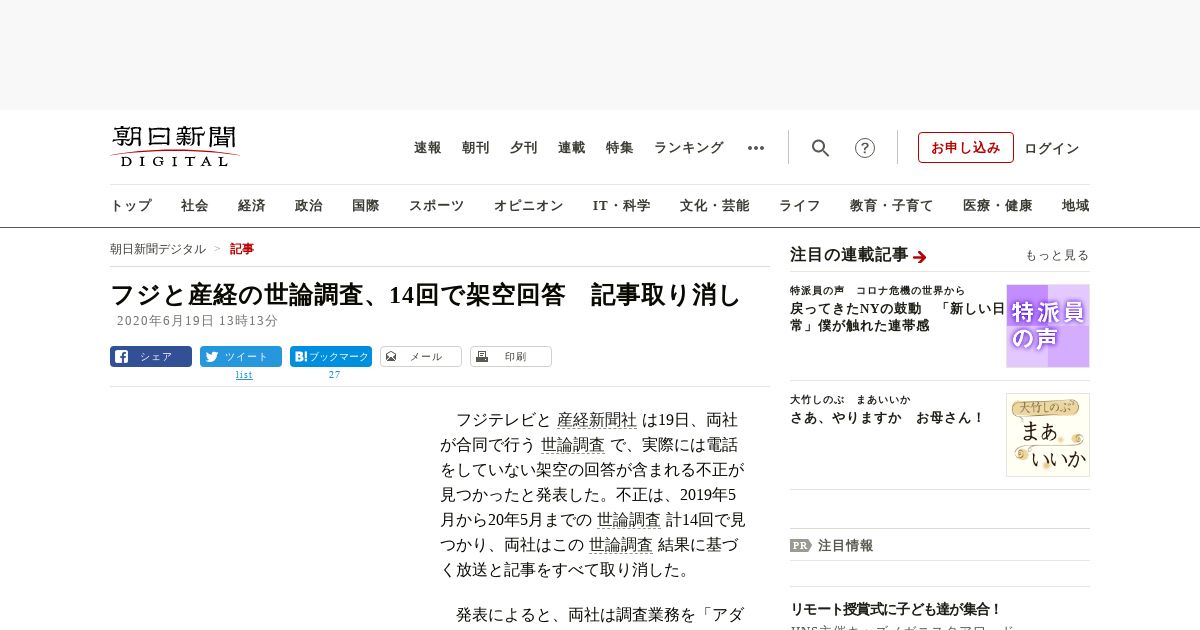Go to the 文化・芸能 section tab
The width and height of the screenshot is (1200, 630).
(715, 206)
